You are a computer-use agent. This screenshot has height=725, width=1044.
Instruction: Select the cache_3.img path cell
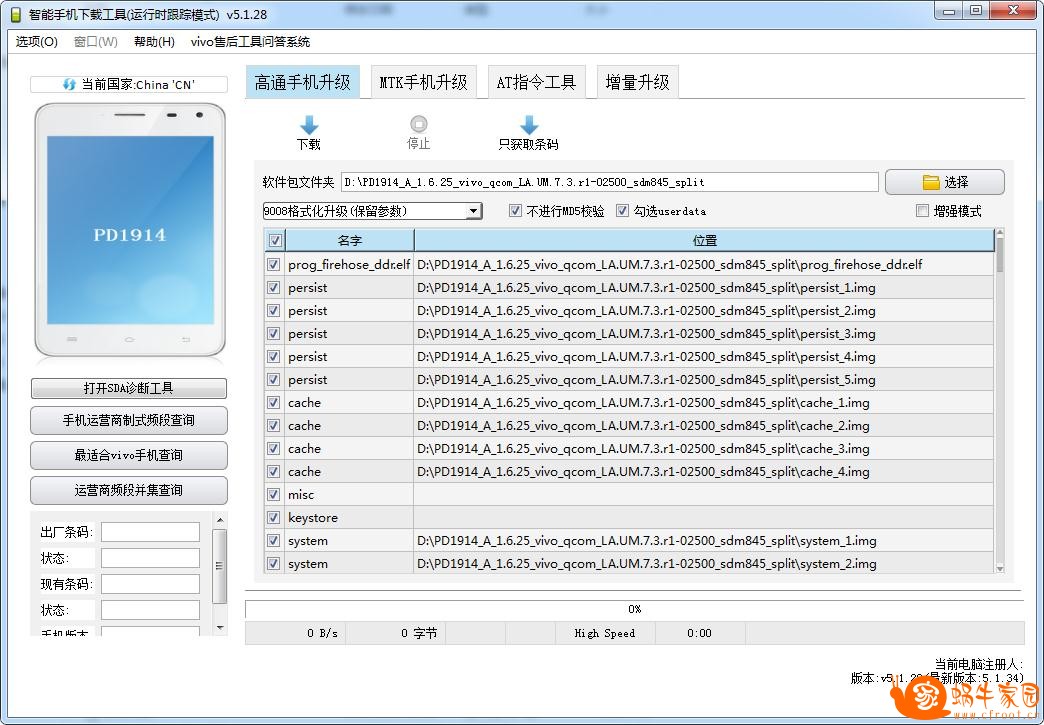(704, 448)
